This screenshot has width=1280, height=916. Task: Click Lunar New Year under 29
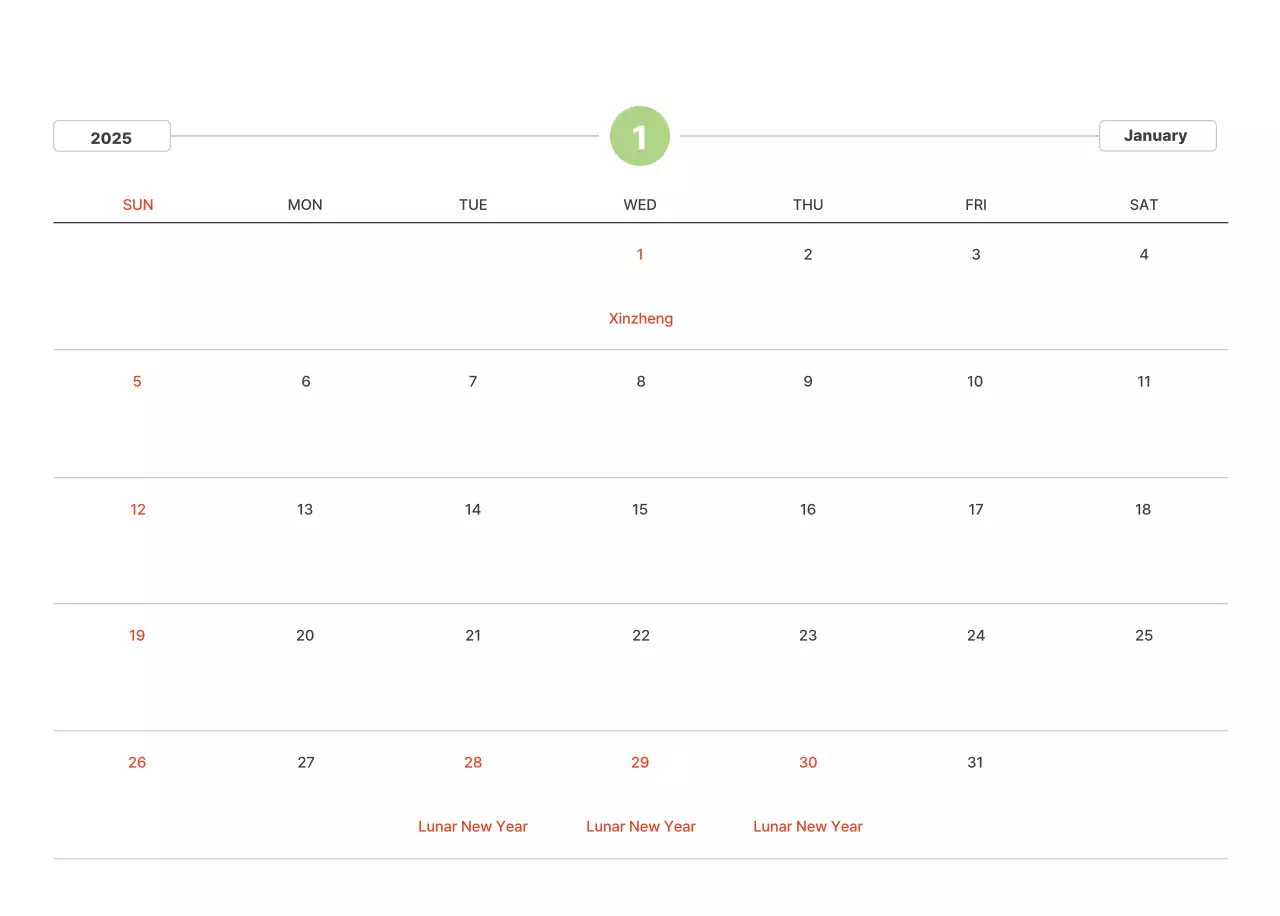(641, 827)
